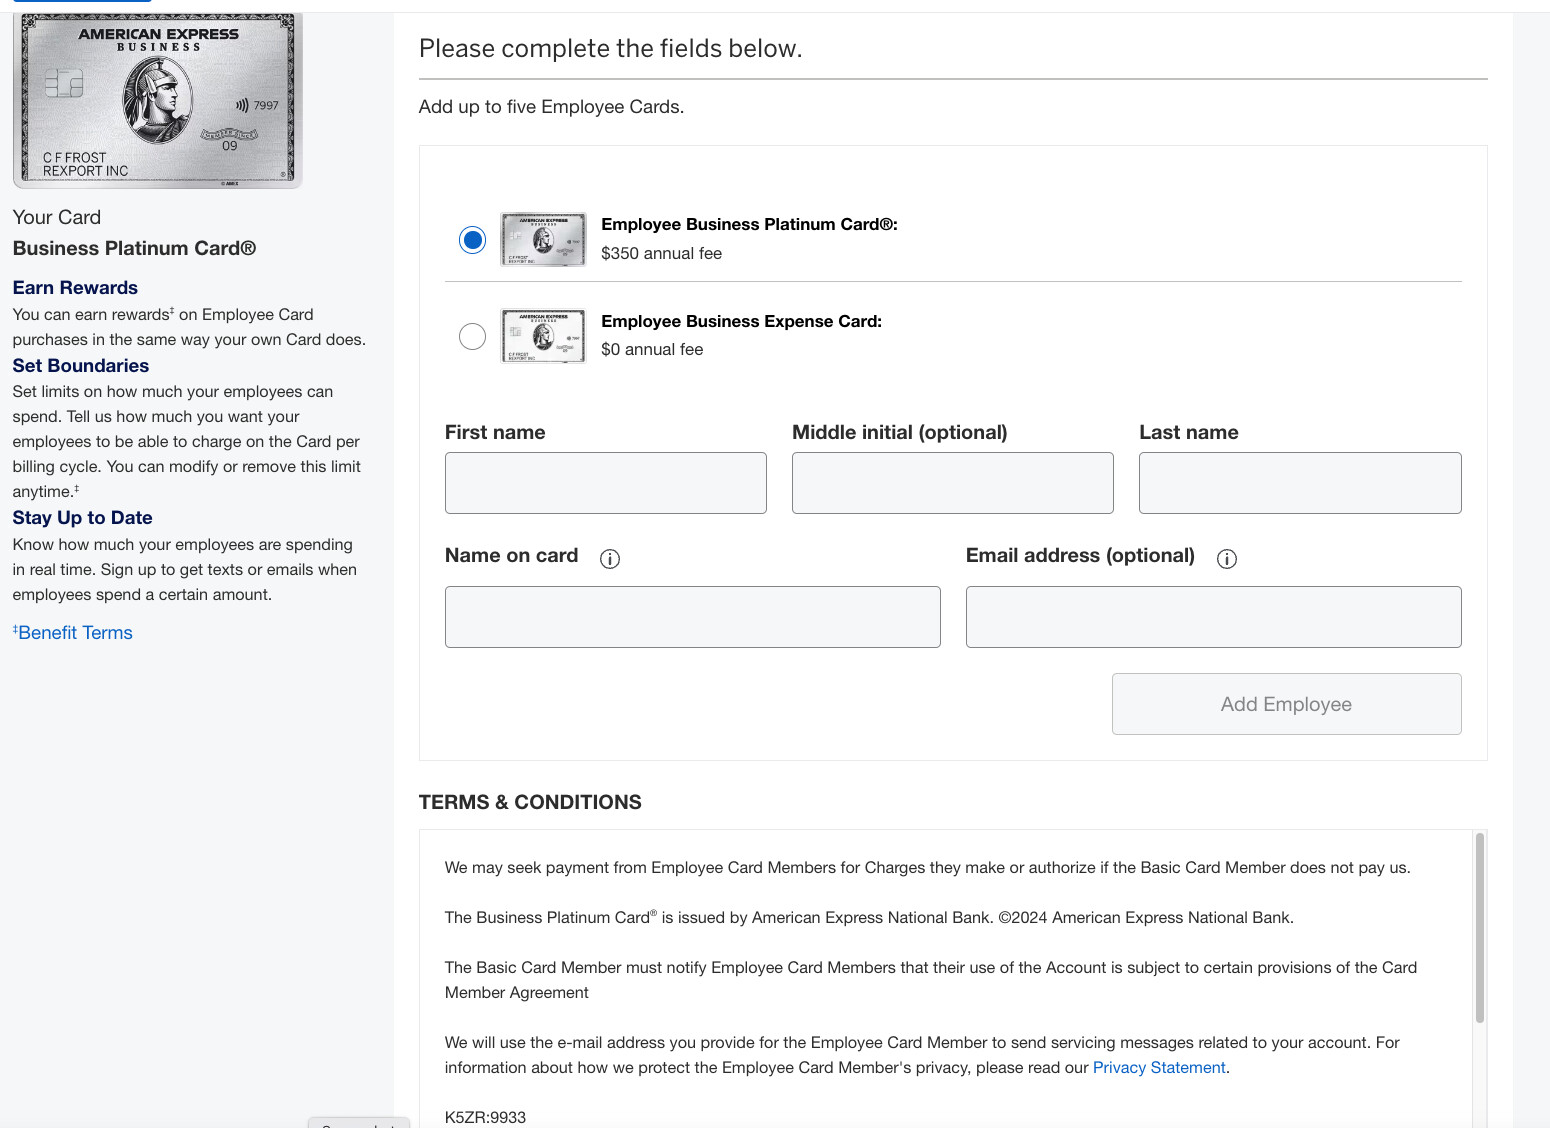Click the Earn Rewards heading
This screenshot has height=1128, width=1550.
(75, 288)
